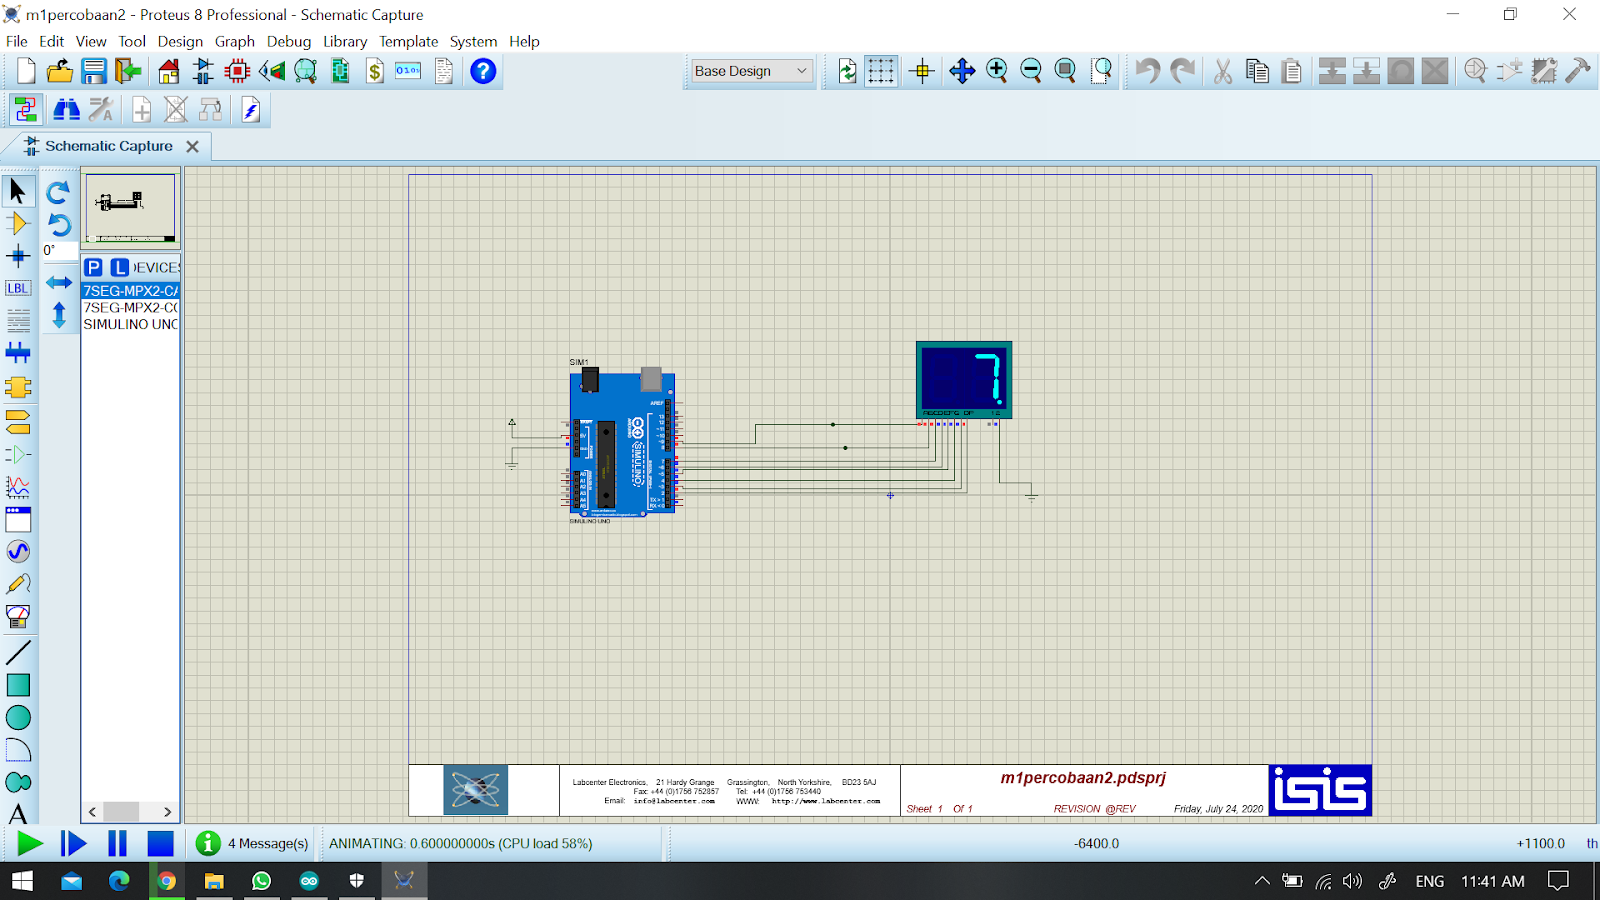
Task: Select the Selection Mode arrow tool
Action: tap(18, 190)
